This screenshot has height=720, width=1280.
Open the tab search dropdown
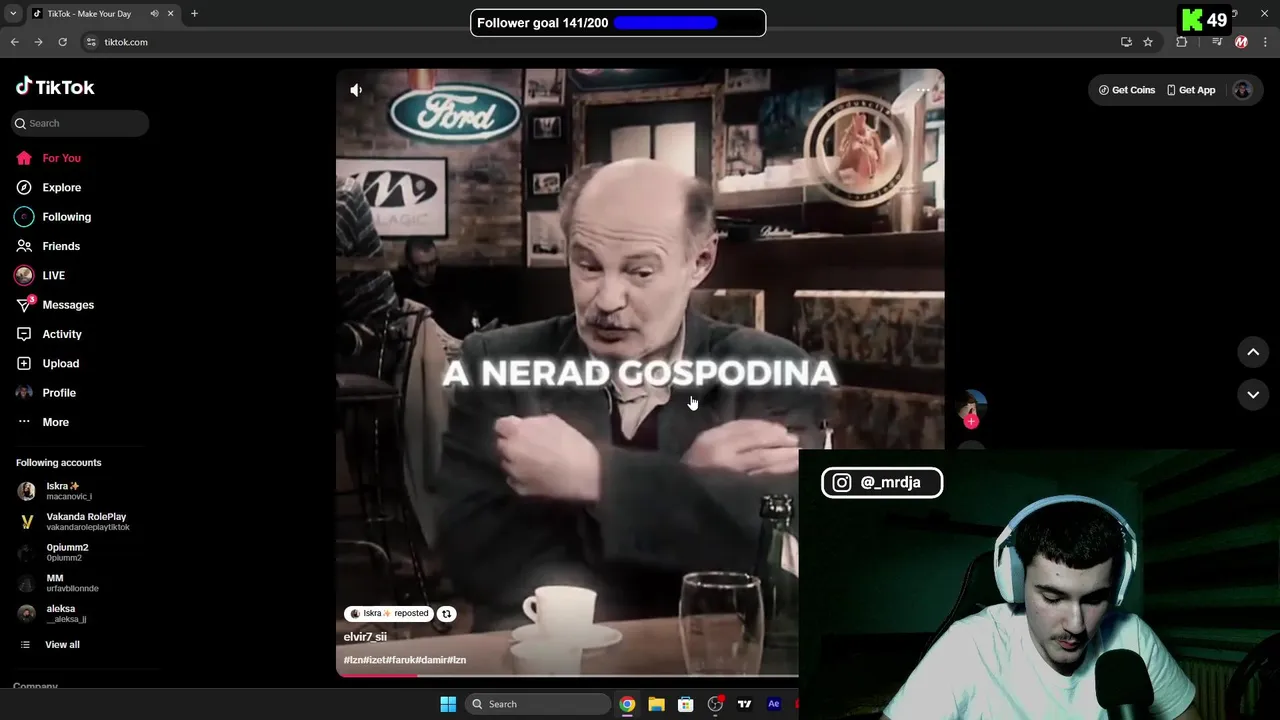(13, 14)
